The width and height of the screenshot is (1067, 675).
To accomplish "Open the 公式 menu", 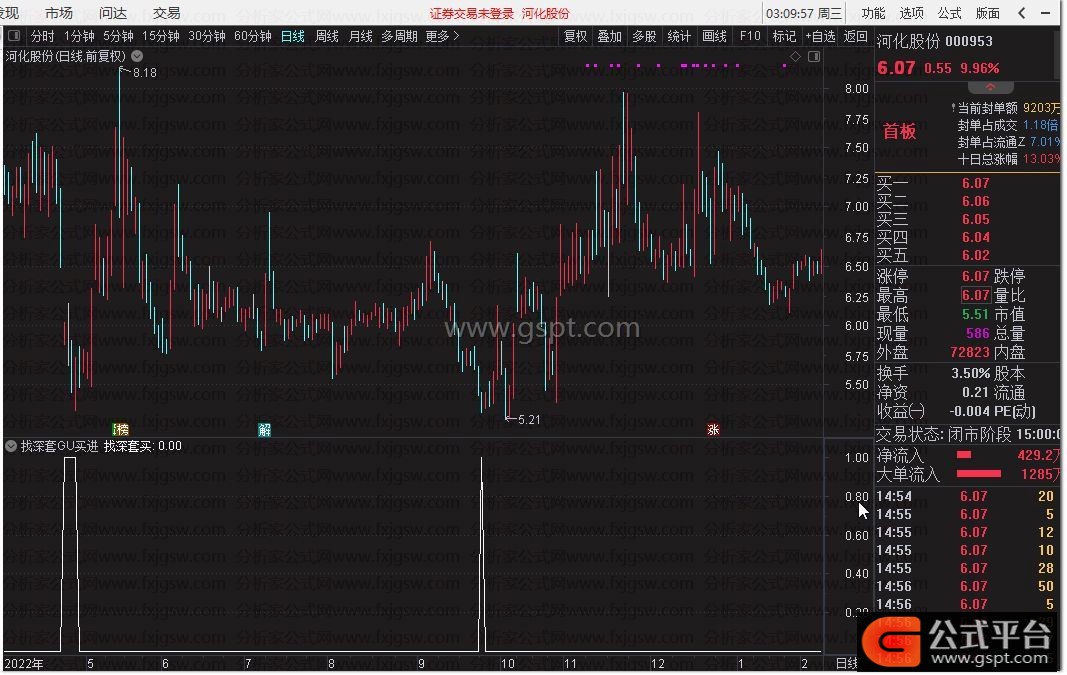I will pos(949,13).
